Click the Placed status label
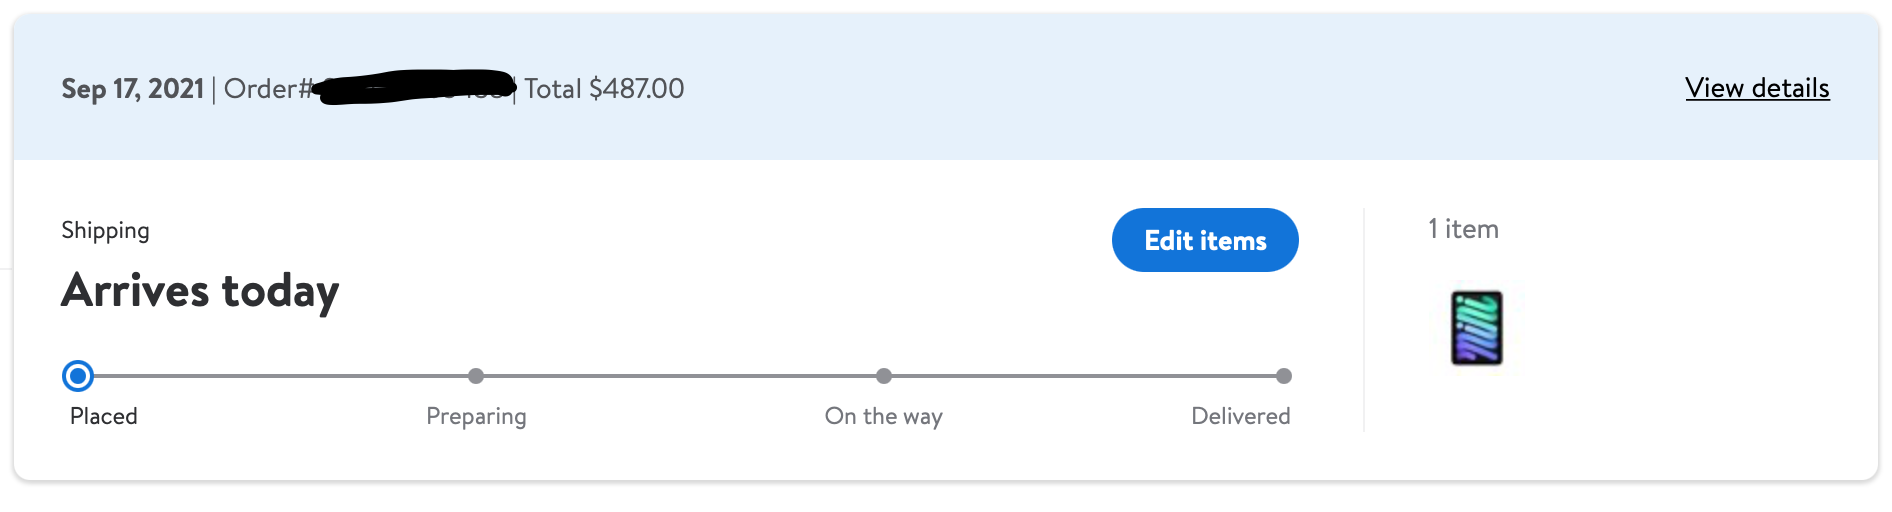 click(x=104, y=416)
